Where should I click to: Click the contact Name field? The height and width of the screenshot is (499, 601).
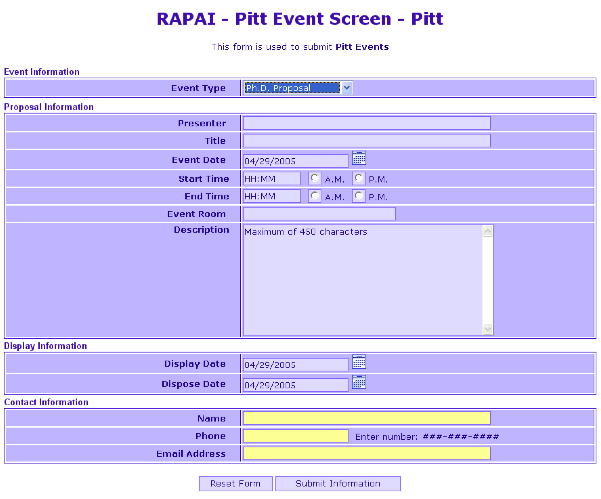click(x=366, y=418)
